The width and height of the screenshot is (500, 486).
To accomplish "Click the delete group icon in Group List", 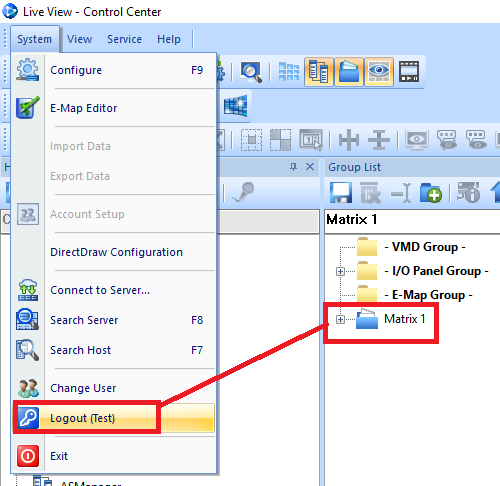I will [370, 192].
